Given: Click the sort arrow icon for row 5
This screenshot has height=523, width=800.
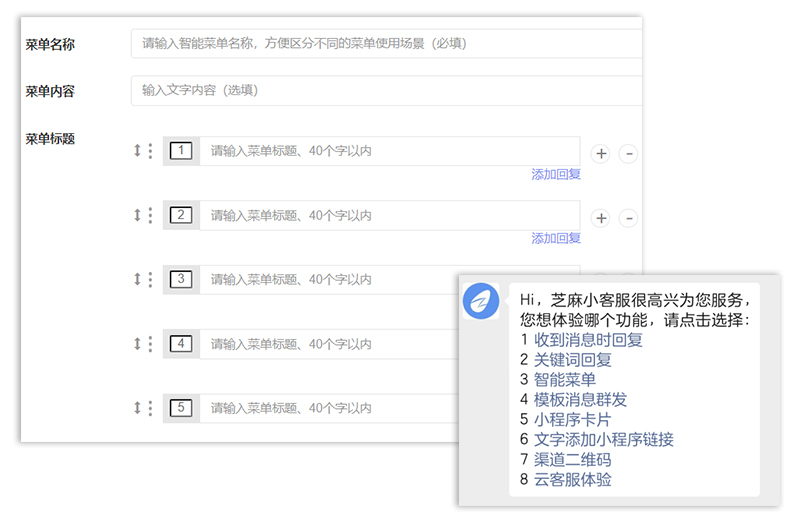Looking at the screenshot, I should (x=137, y=408).
